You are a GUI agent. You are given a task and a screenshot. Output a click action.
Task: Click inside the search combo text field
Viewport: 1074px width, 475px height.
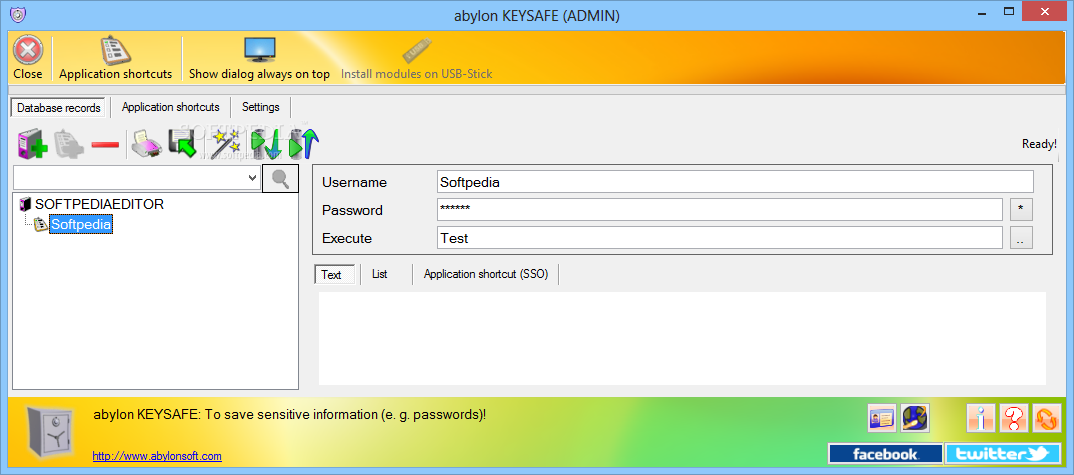tap(129, 178)
